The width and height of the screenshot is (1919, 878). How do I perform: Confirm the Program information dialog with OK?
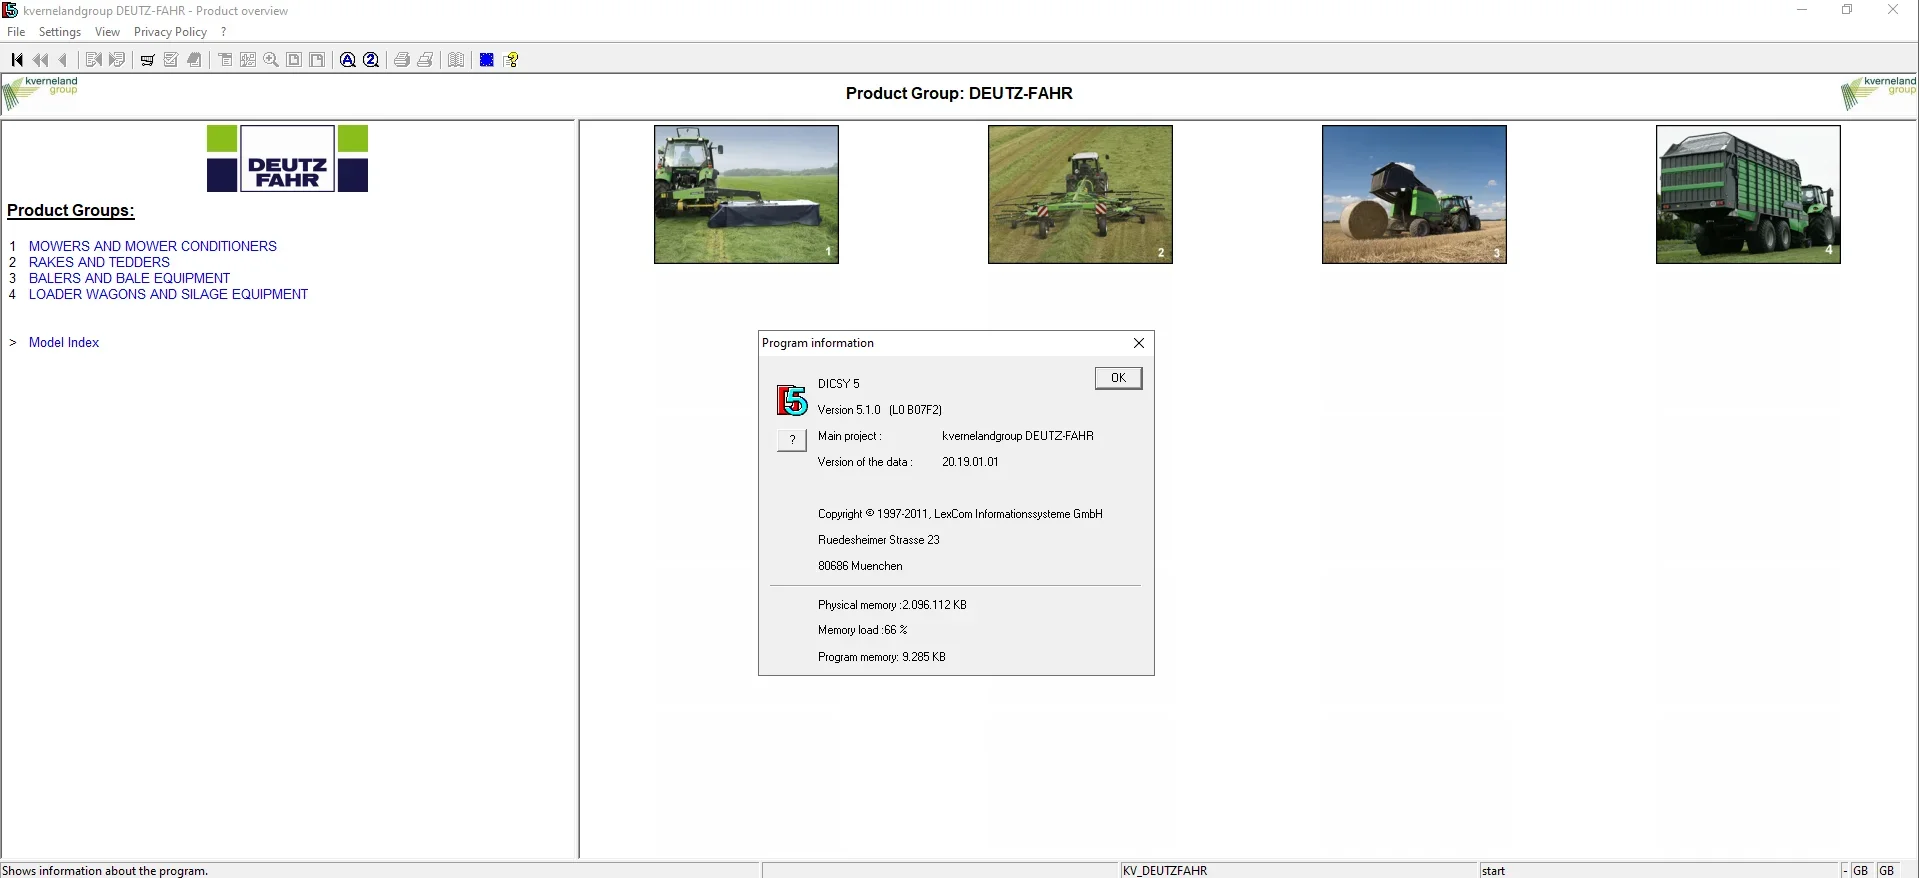pyautogui.click(x=1118, y=378)
